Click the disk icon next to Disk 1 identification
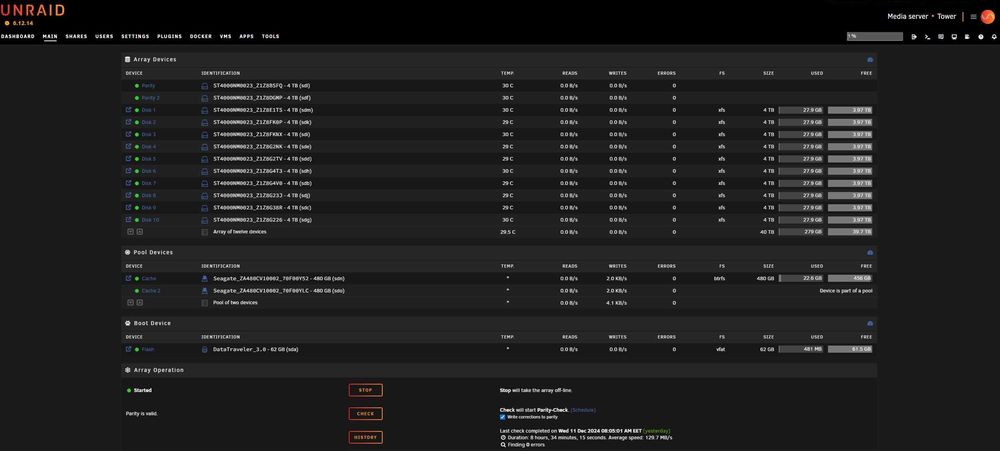 pyautogui.click(x=205, y=110)
